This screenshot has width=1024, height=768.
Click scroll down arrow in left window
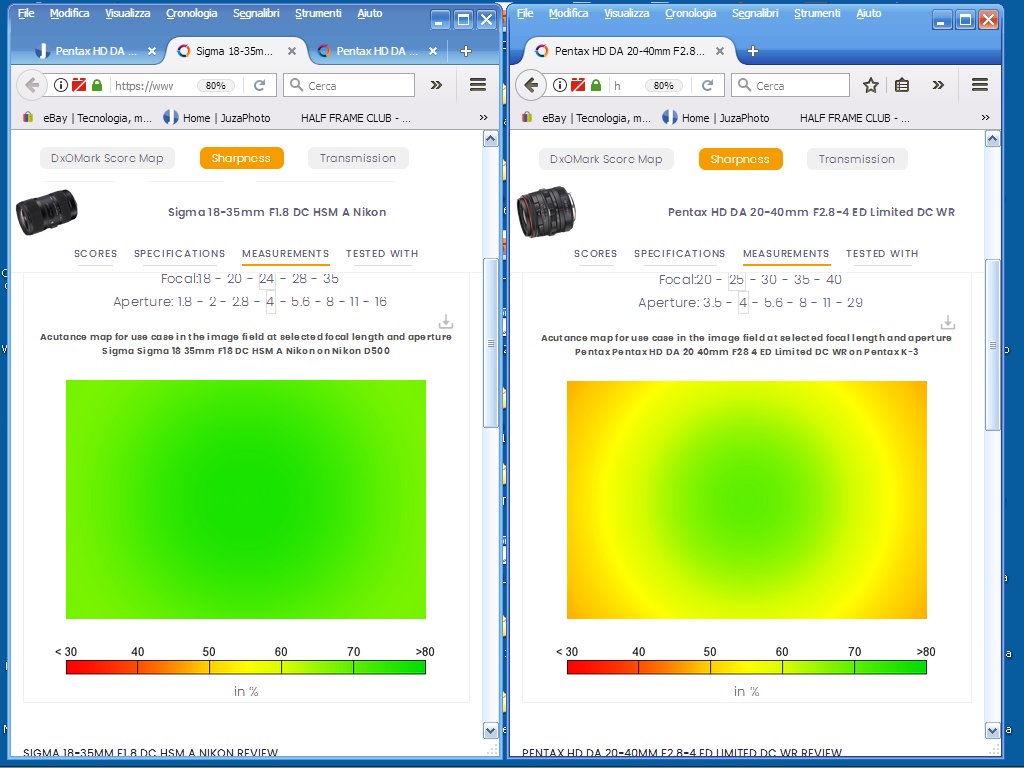coord(490,730)
